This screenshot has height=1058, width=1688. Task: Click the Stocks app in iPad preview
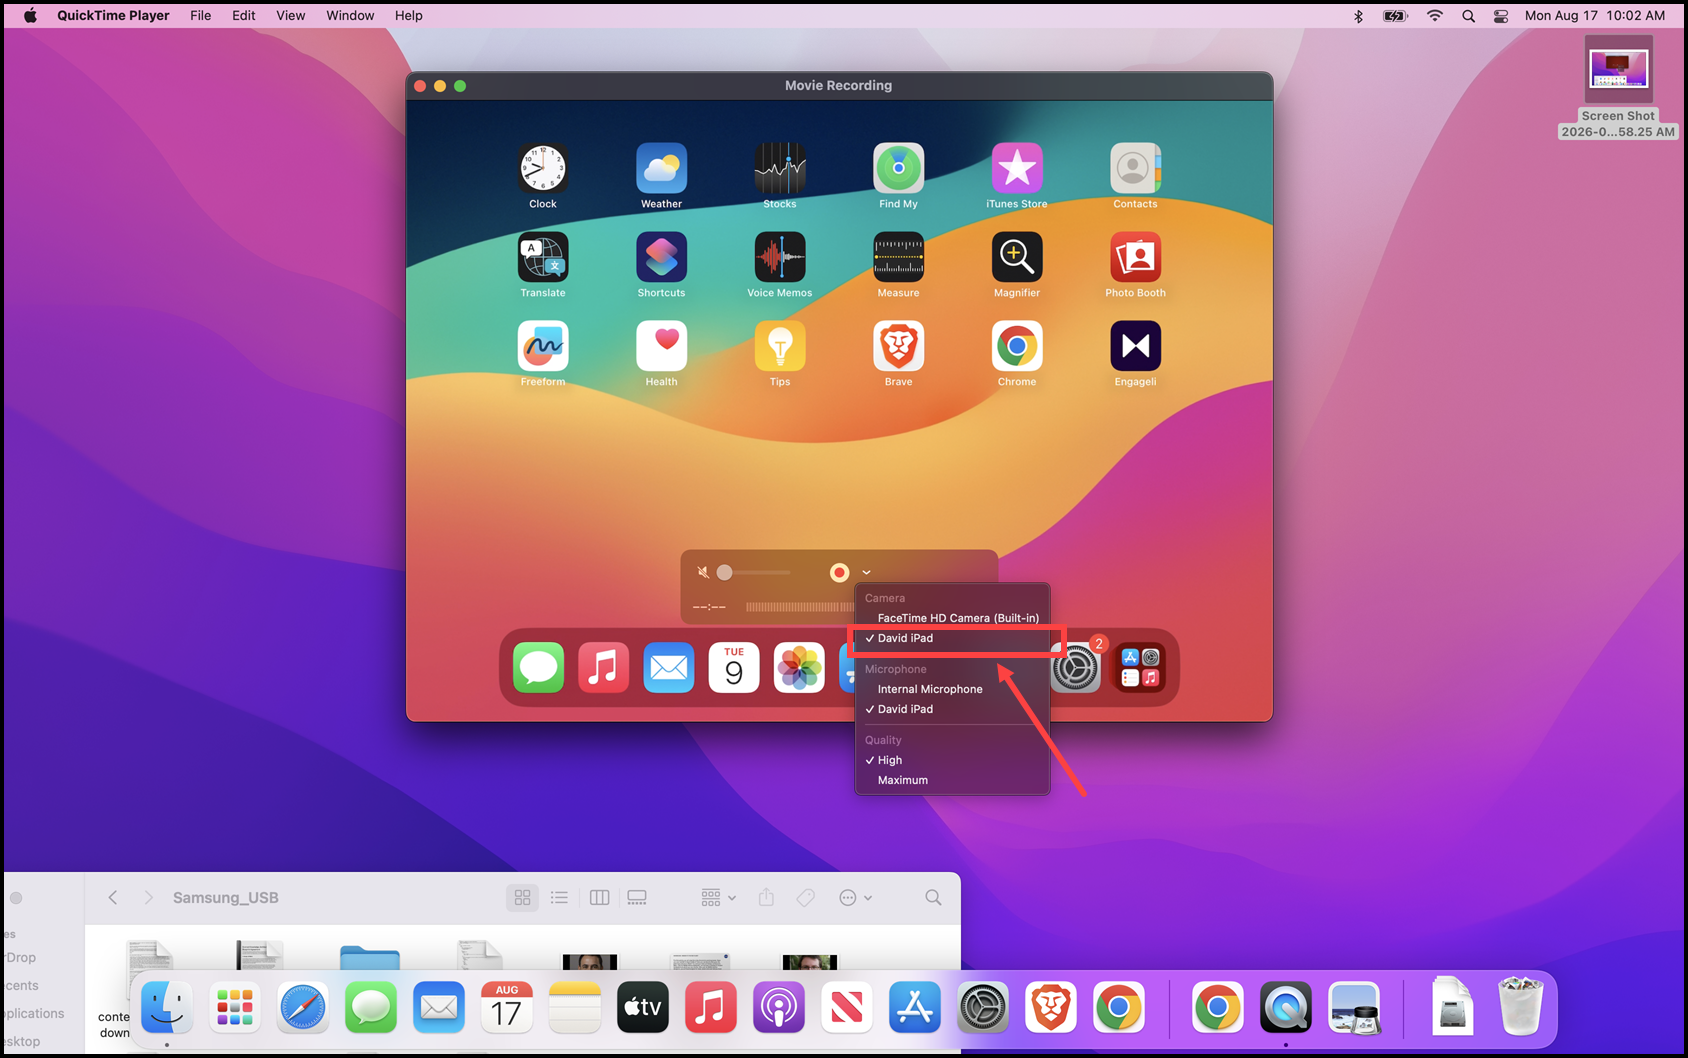(780, 168)
